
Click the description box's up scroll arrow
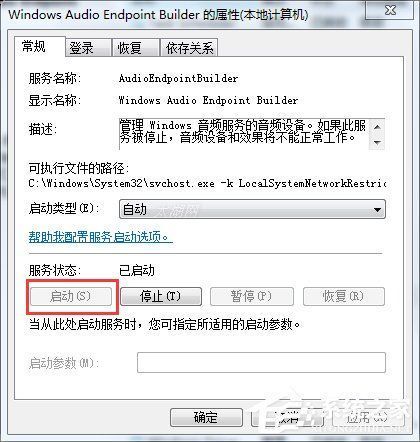[377, 127]
